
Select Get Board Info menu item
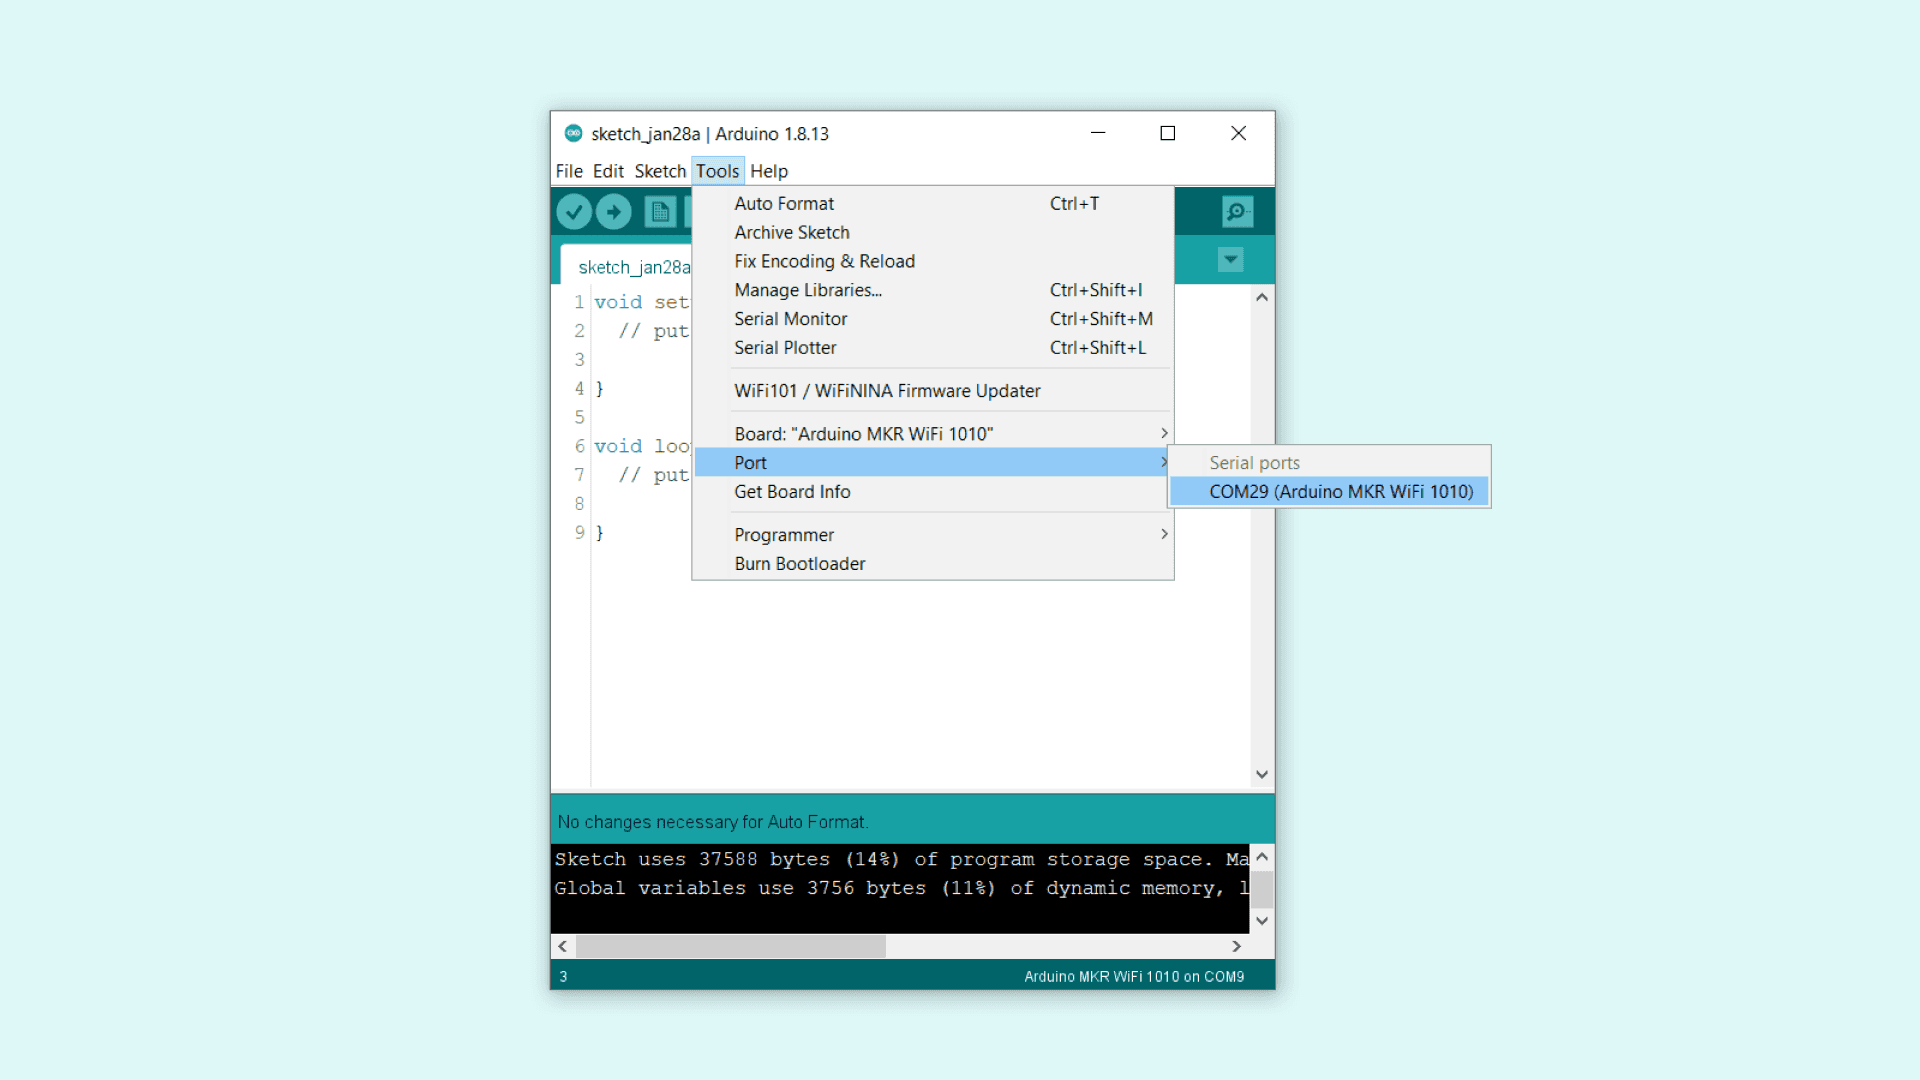(792, 492)
